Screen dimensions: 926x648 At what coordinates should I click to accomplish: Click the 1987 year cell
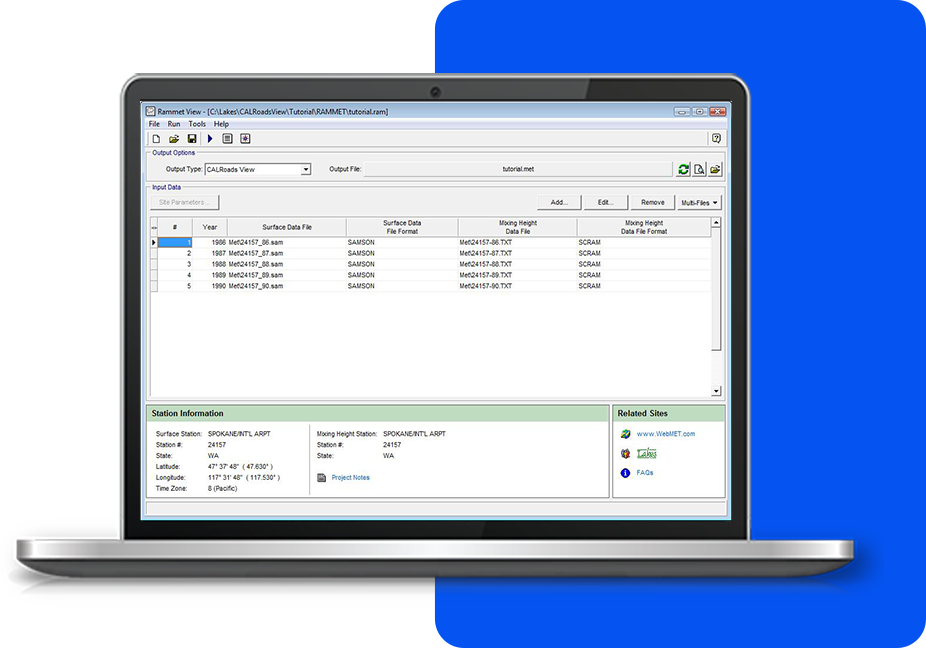210,253
